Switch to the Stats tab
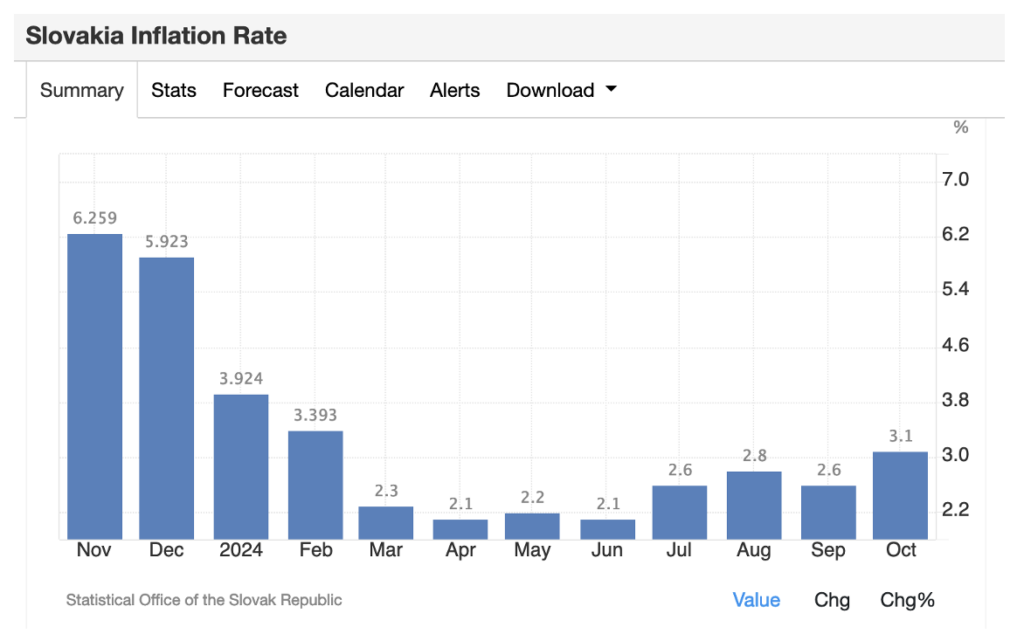This screenshot has width=1024, height=634. (x=173, y=90)
